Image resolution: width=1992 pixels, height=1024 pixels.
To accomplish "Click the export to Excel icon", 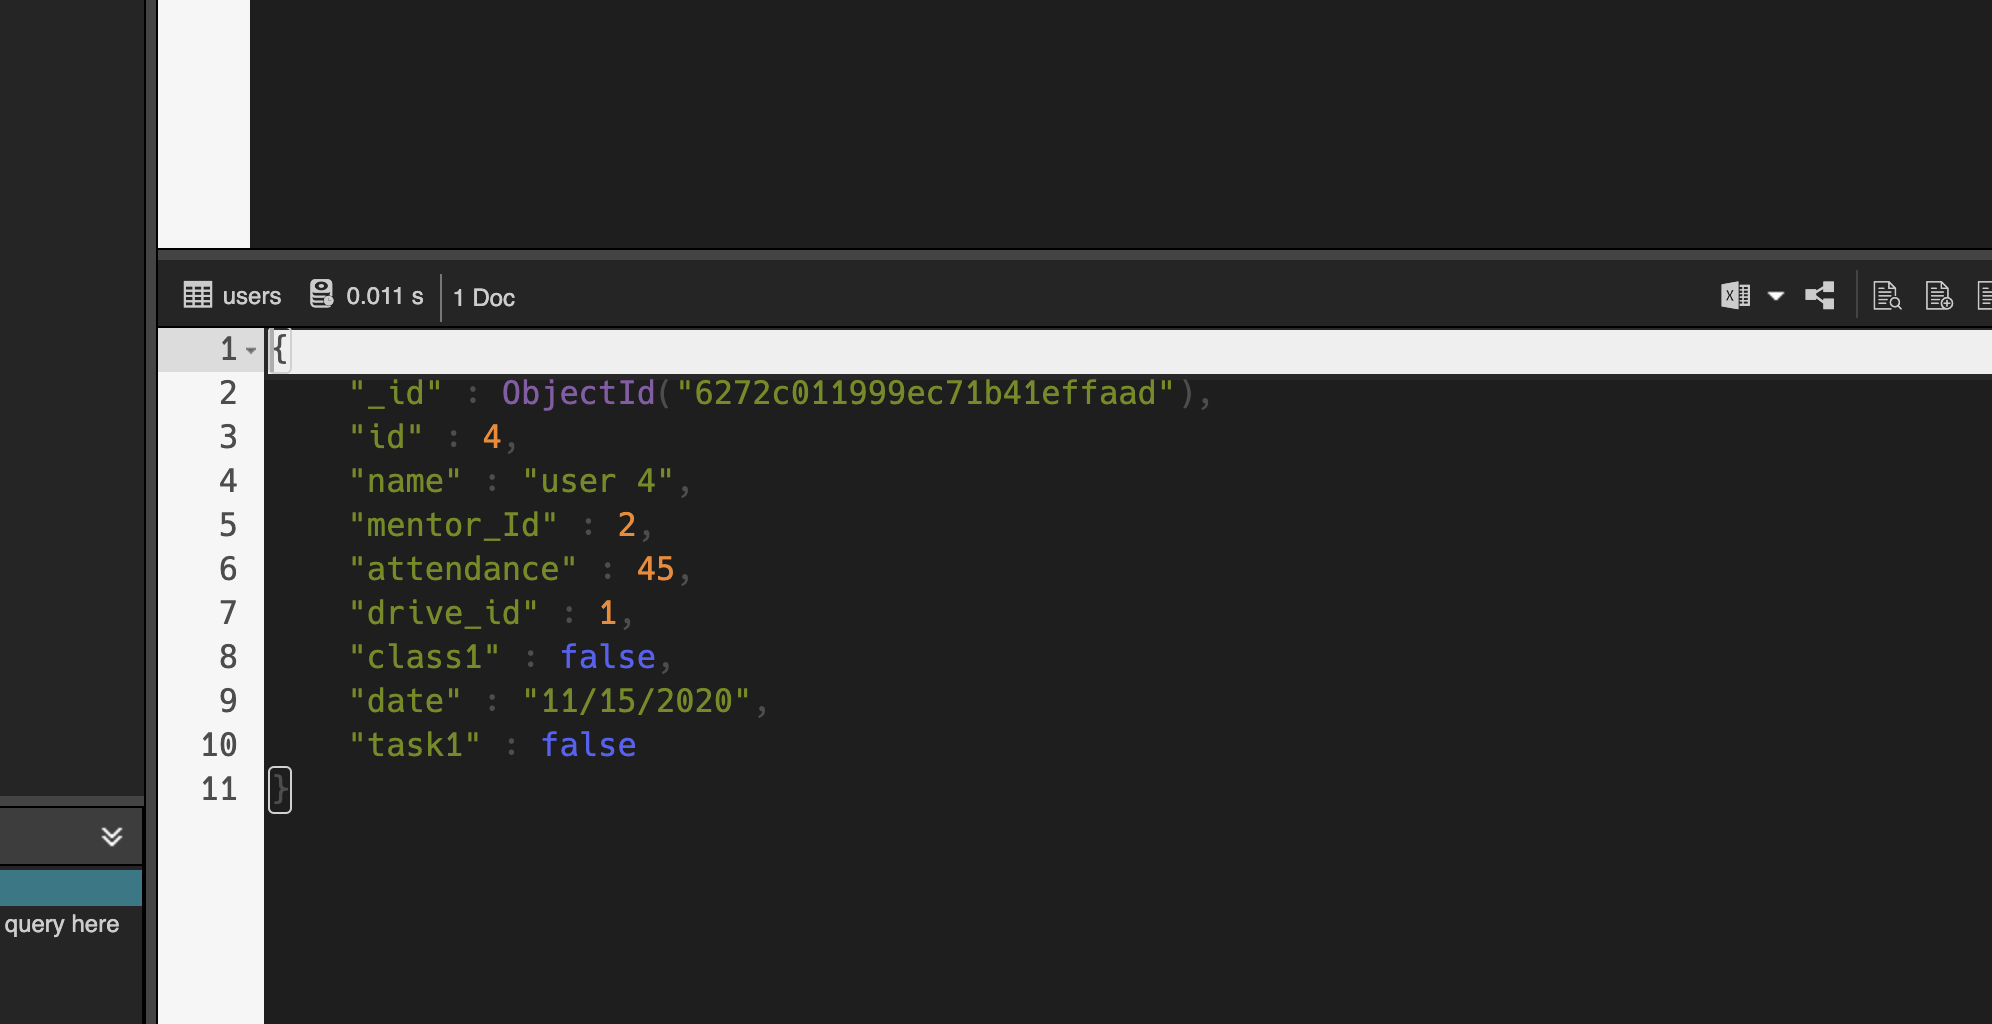I will [x=1736, y=295].
